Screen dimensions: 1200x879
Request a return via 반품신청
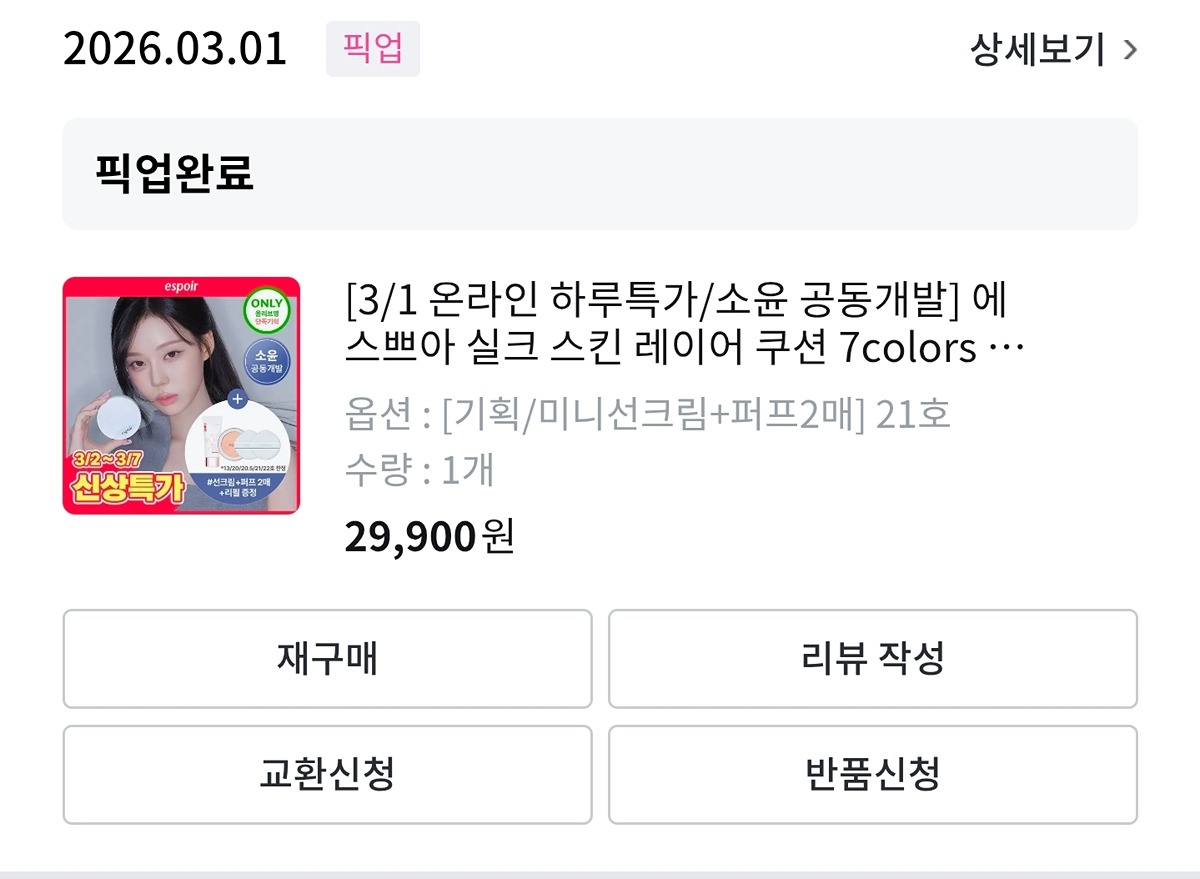click(872, 774)
